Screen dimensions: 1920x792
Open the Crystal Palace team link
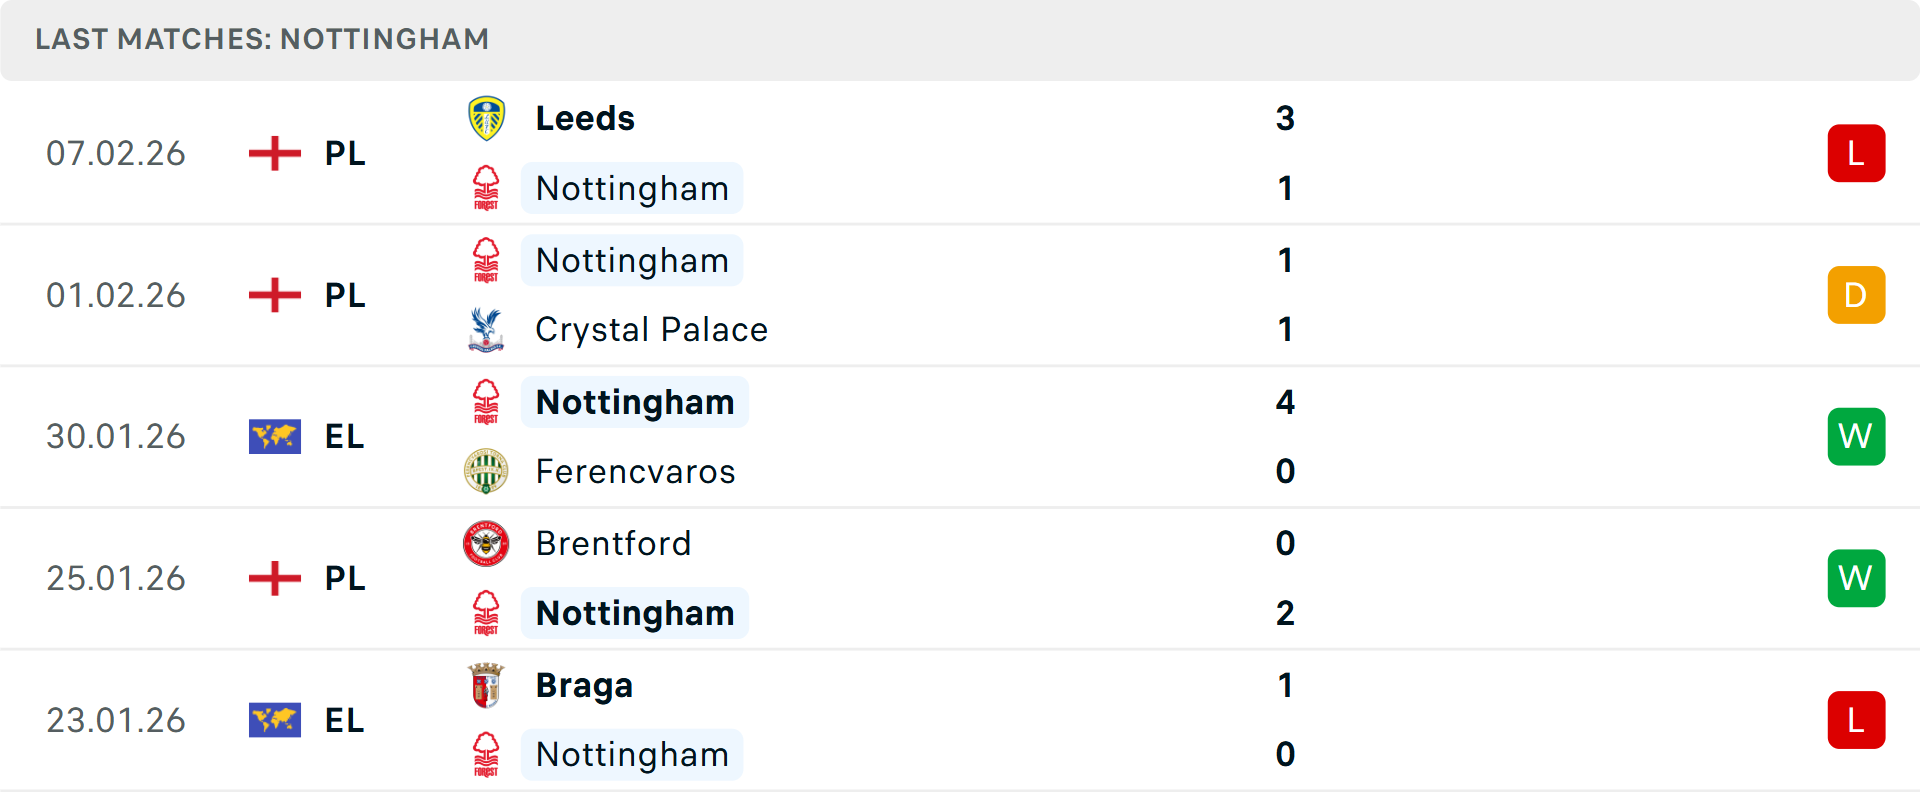pos(651,330)
